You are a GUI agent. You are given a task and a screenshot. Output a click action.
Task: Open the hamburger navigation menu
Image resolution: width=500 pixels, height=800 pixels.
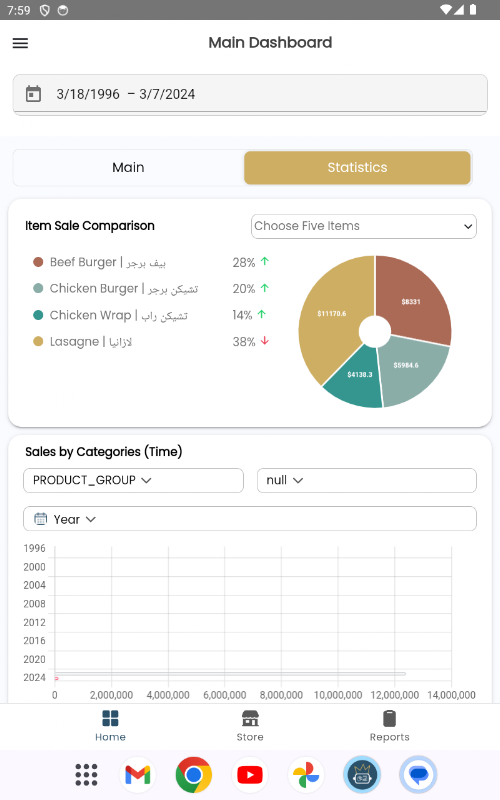(x=20, y=43)
